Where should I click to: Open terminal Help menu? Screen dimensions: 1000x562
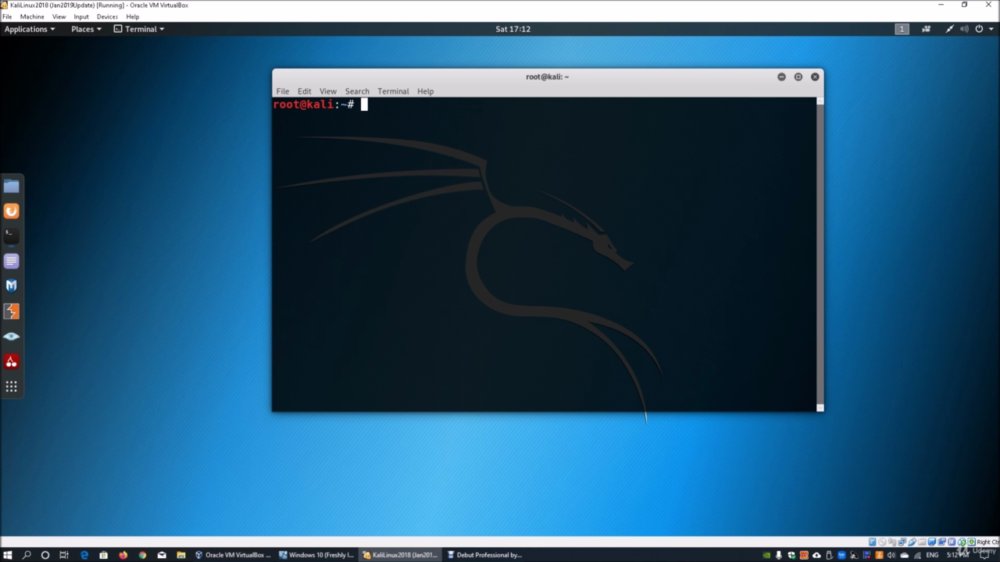[x=425, y=91]
